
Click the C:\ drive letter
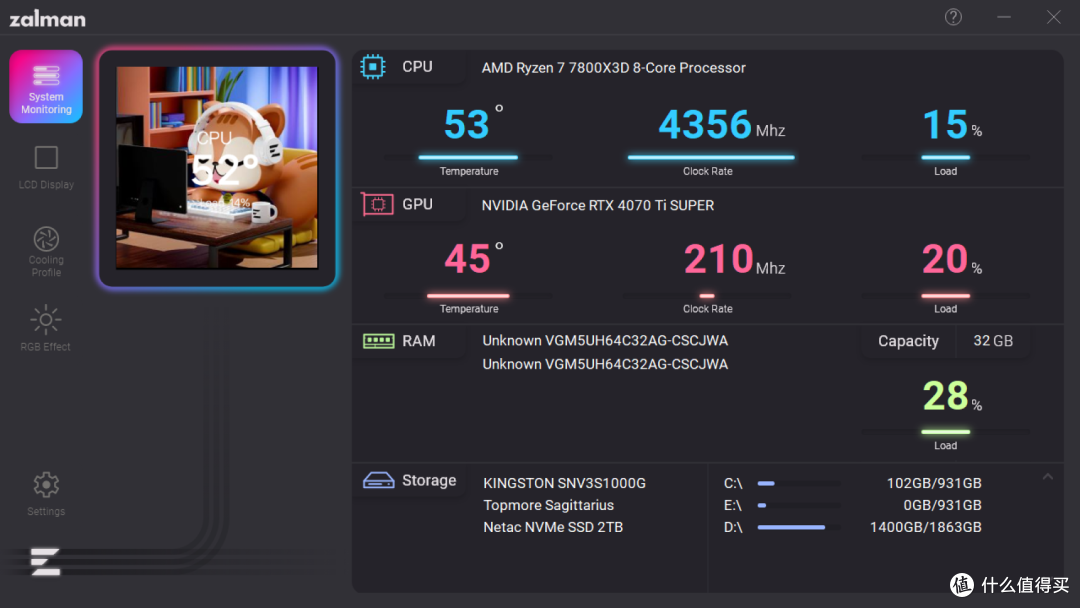pyautogui.click(x=733, y=483)
